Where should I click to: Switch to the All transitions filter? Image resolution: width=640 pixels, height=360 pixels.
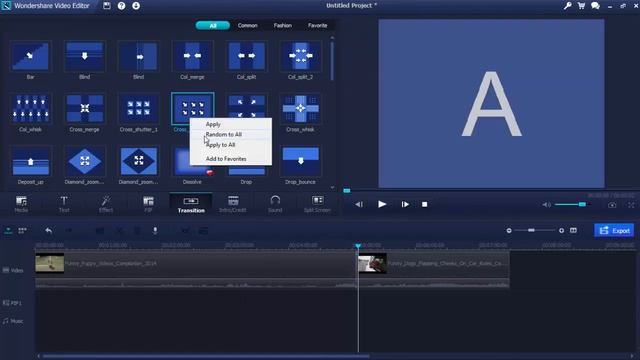pos(213,25)
